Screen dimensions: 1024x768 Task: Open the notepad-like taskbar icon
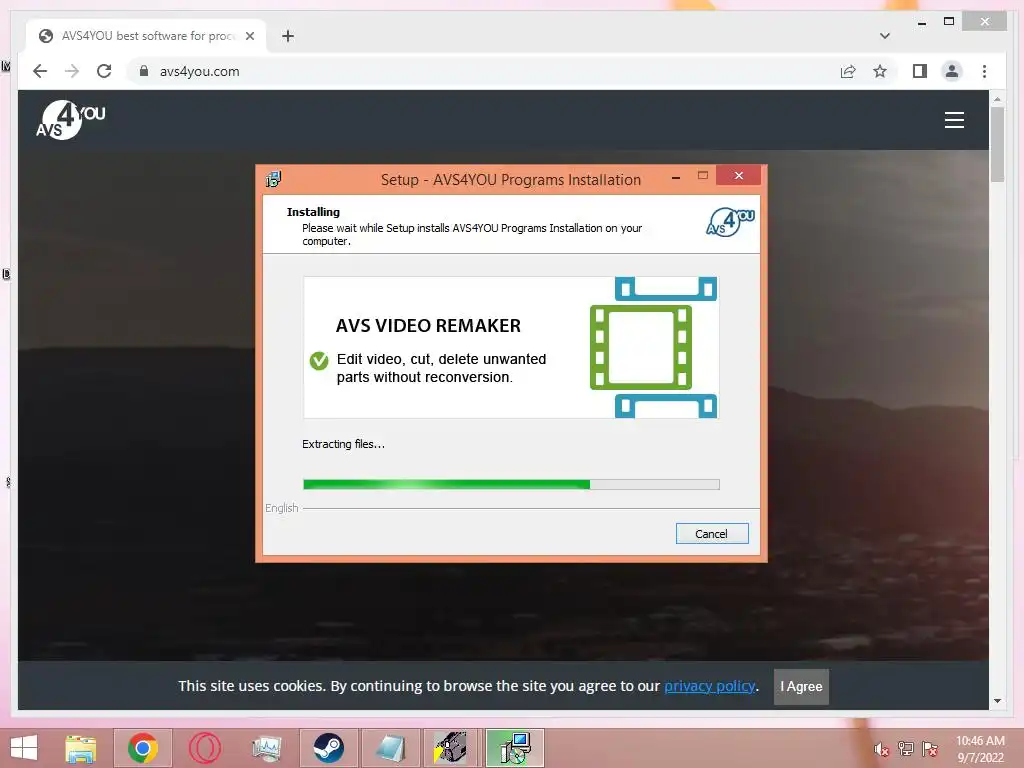point(391,748)
